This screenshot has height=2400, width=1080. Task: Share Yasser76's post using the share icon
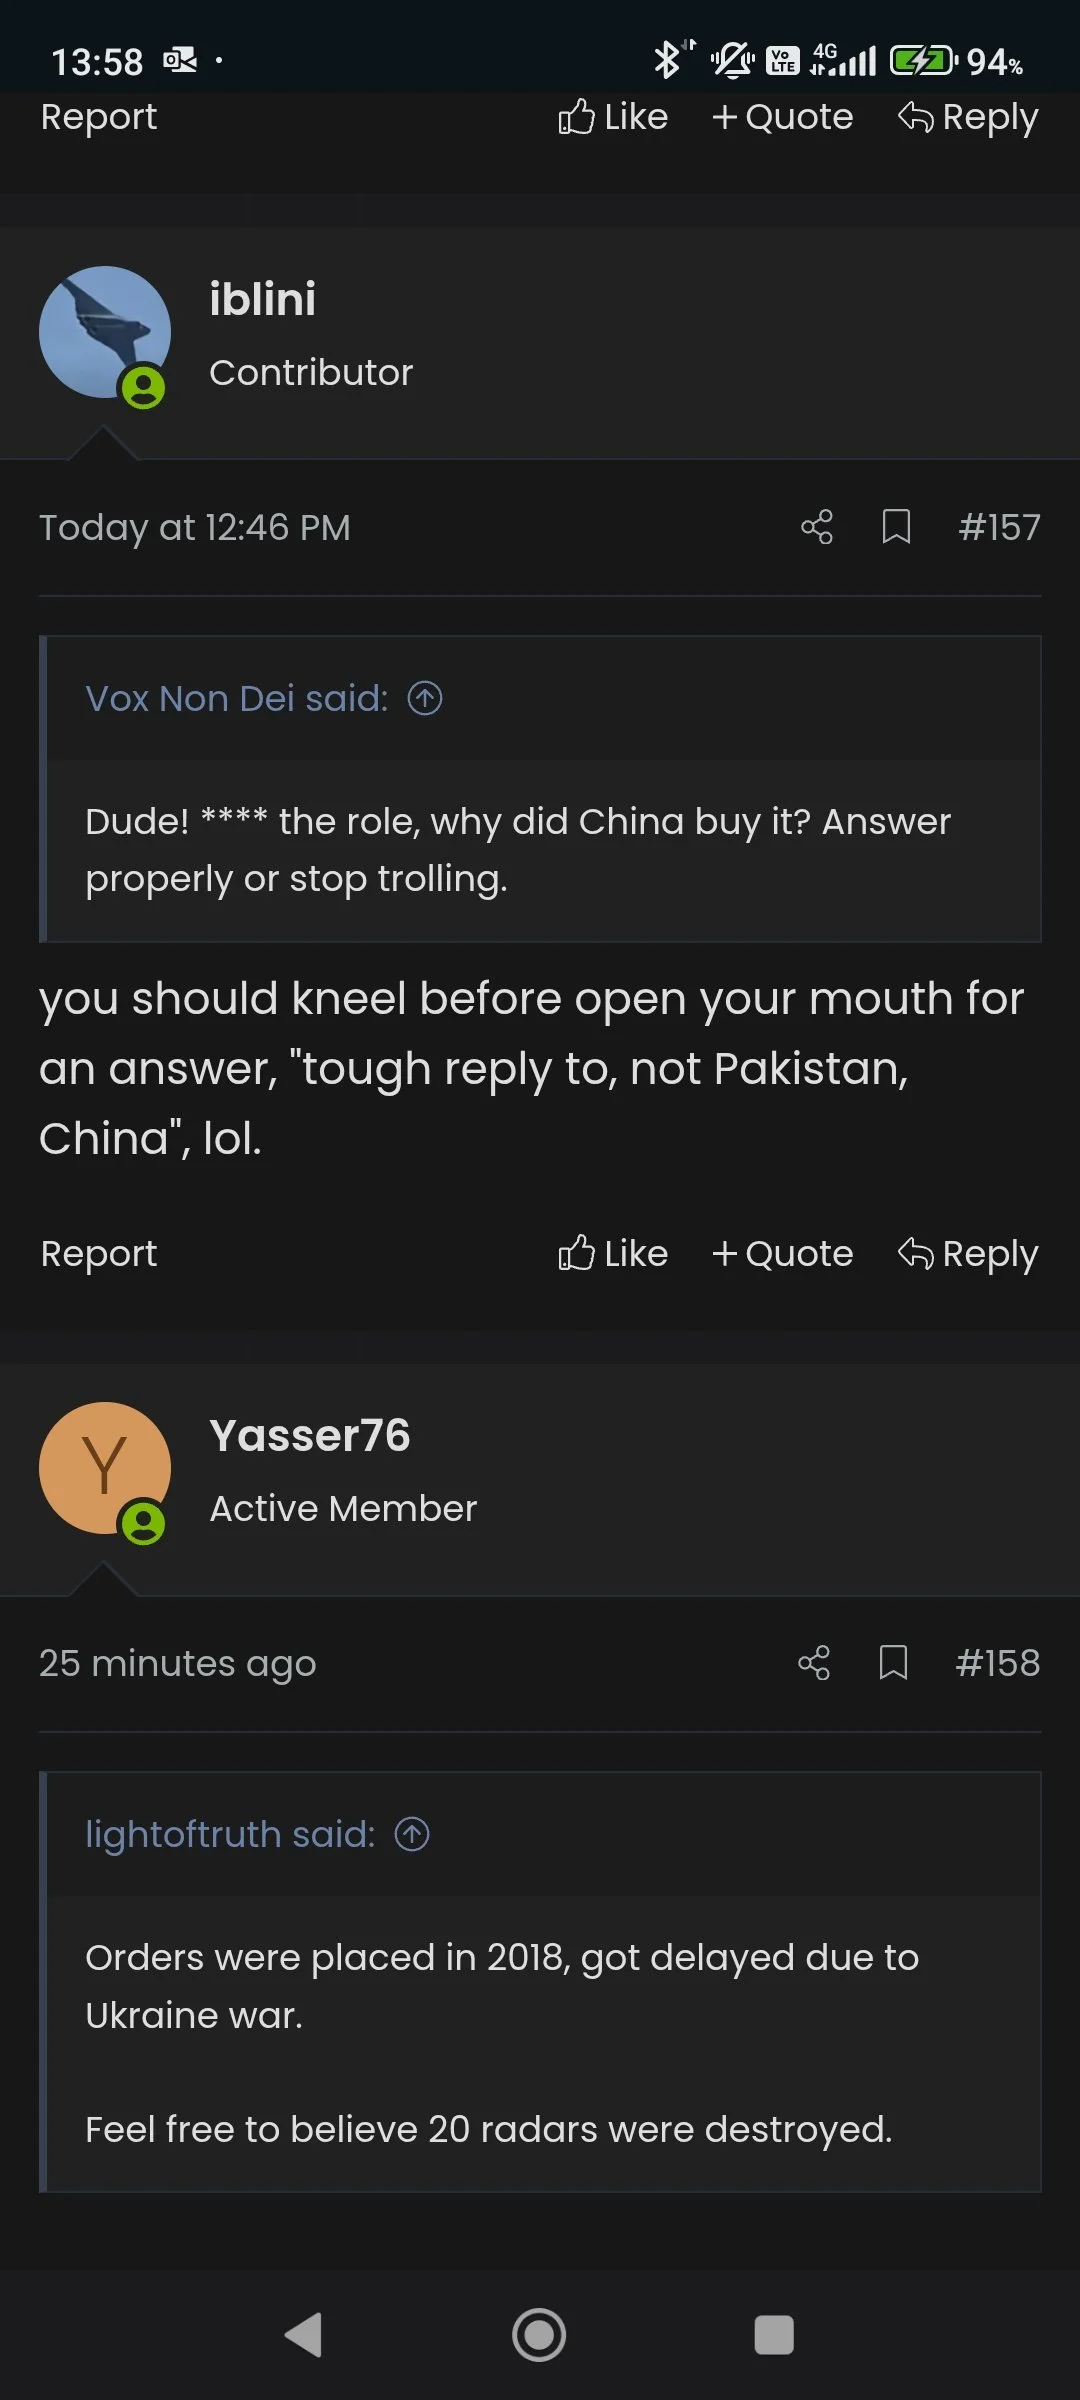tap(814, 1663)
